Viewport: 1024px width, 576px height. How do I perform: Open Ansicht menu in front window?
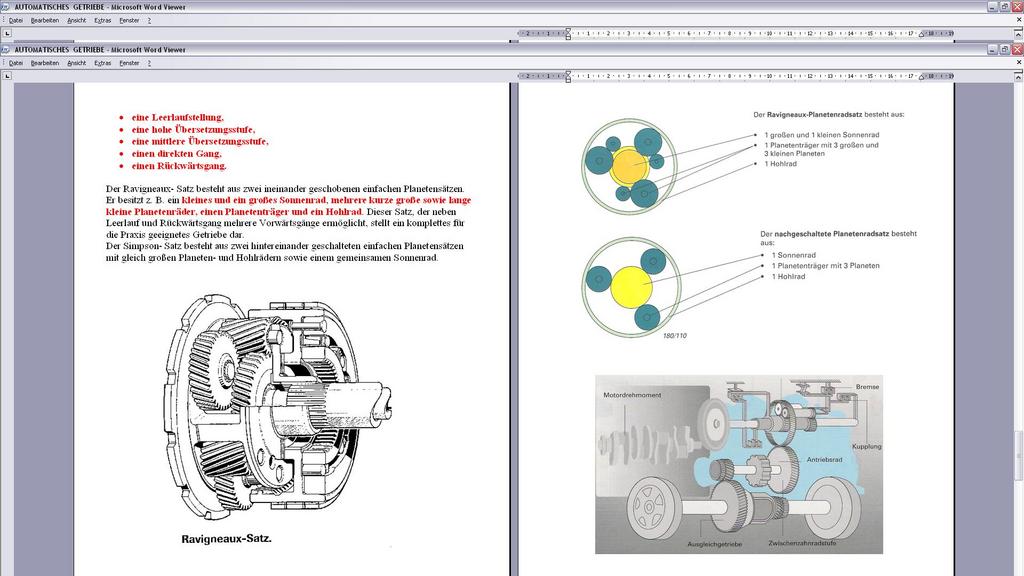click(x=76, y=63)
